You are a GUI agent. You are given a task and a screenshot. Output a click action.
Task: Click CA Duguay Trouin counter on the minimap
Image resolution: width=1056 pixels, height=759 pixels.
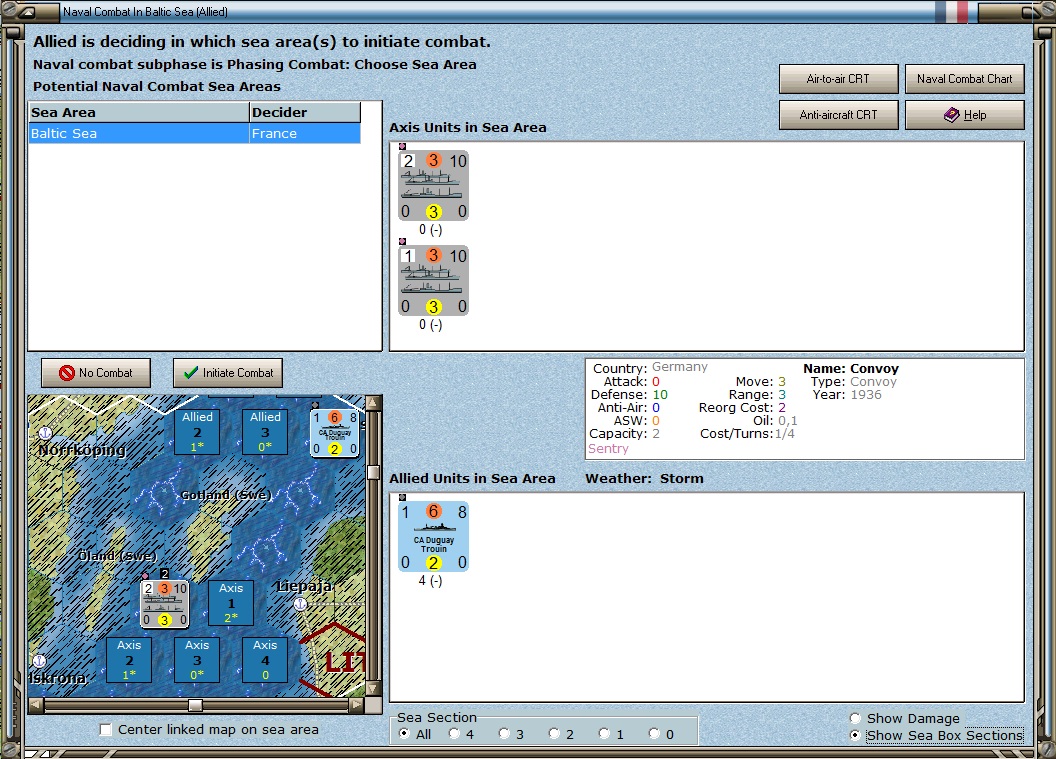tap(335, 433)
